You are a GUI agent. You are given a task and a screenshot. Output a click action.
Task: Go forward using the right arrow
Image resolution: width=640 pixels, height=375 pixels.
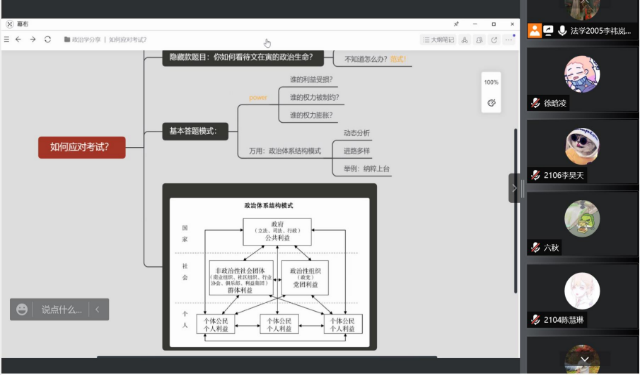(33, 40)
